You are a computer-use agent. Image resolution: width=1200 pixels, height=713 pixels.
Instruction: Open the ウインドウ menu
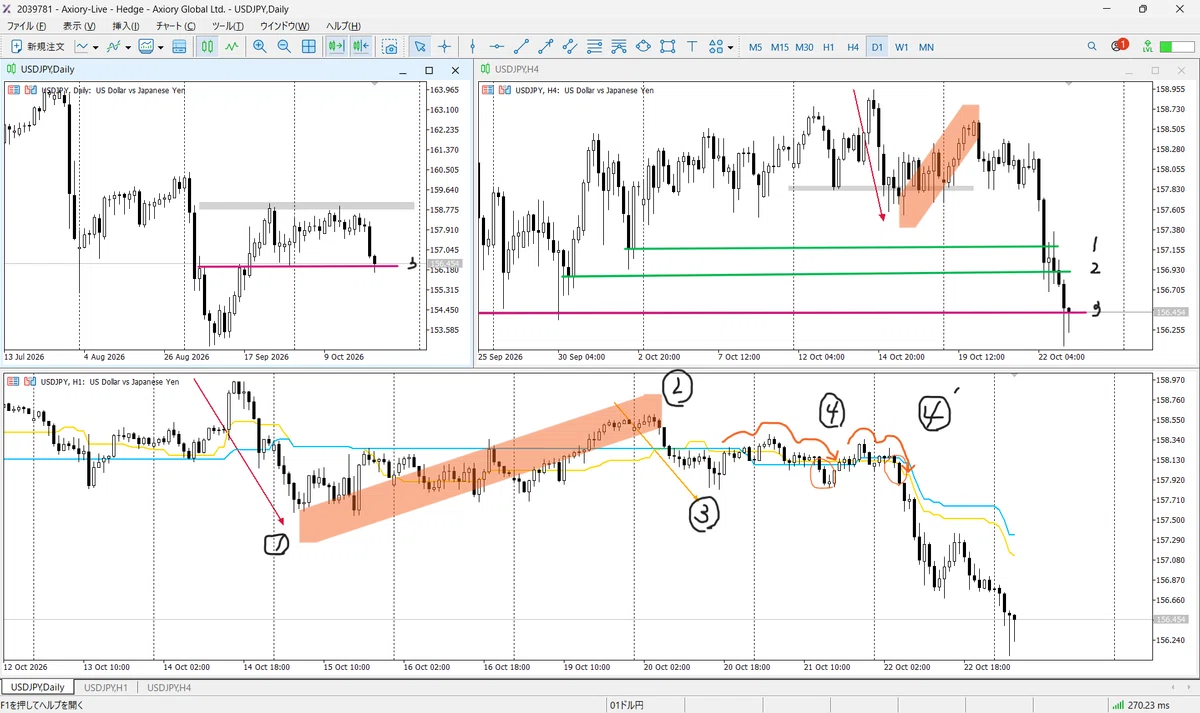point(286,25)
